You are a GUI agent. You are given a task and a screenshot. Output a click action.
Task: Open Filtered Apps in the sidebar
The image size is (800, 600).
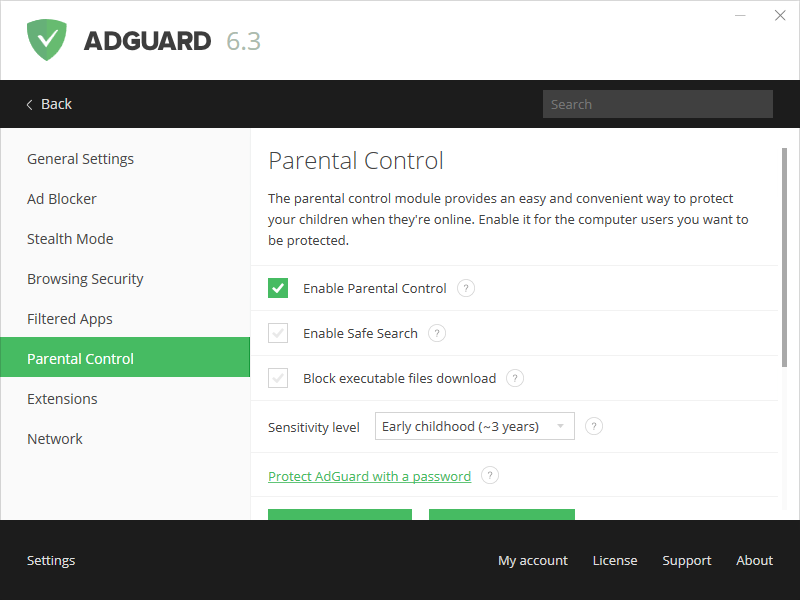(70, 319)
